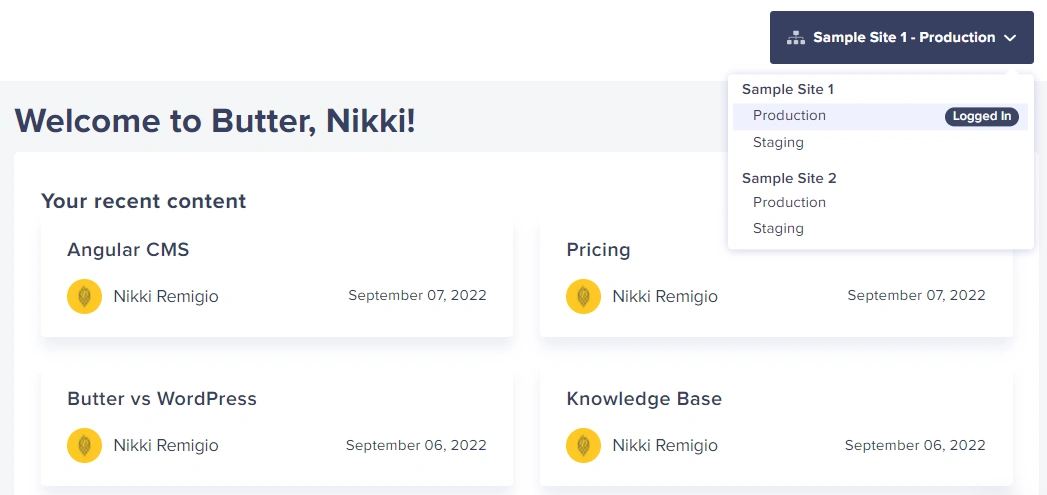
Task: Click author avatar on Knowledge Base card
Action: (x=583, y=446)
